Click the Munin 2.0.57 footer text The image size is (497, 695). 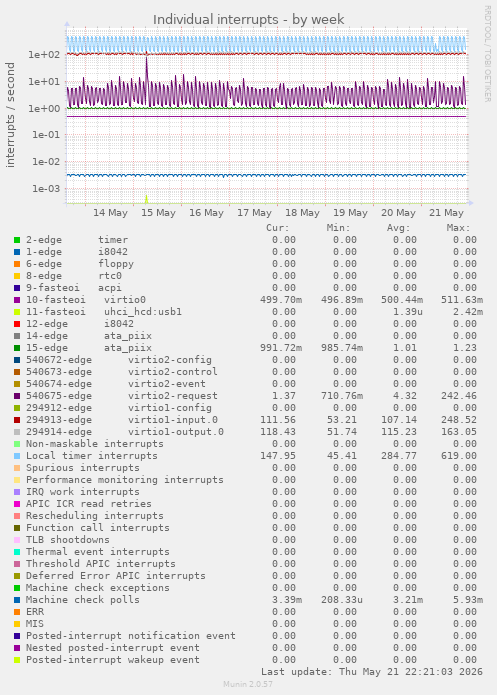pyautogui.click(x=248, y=684)
